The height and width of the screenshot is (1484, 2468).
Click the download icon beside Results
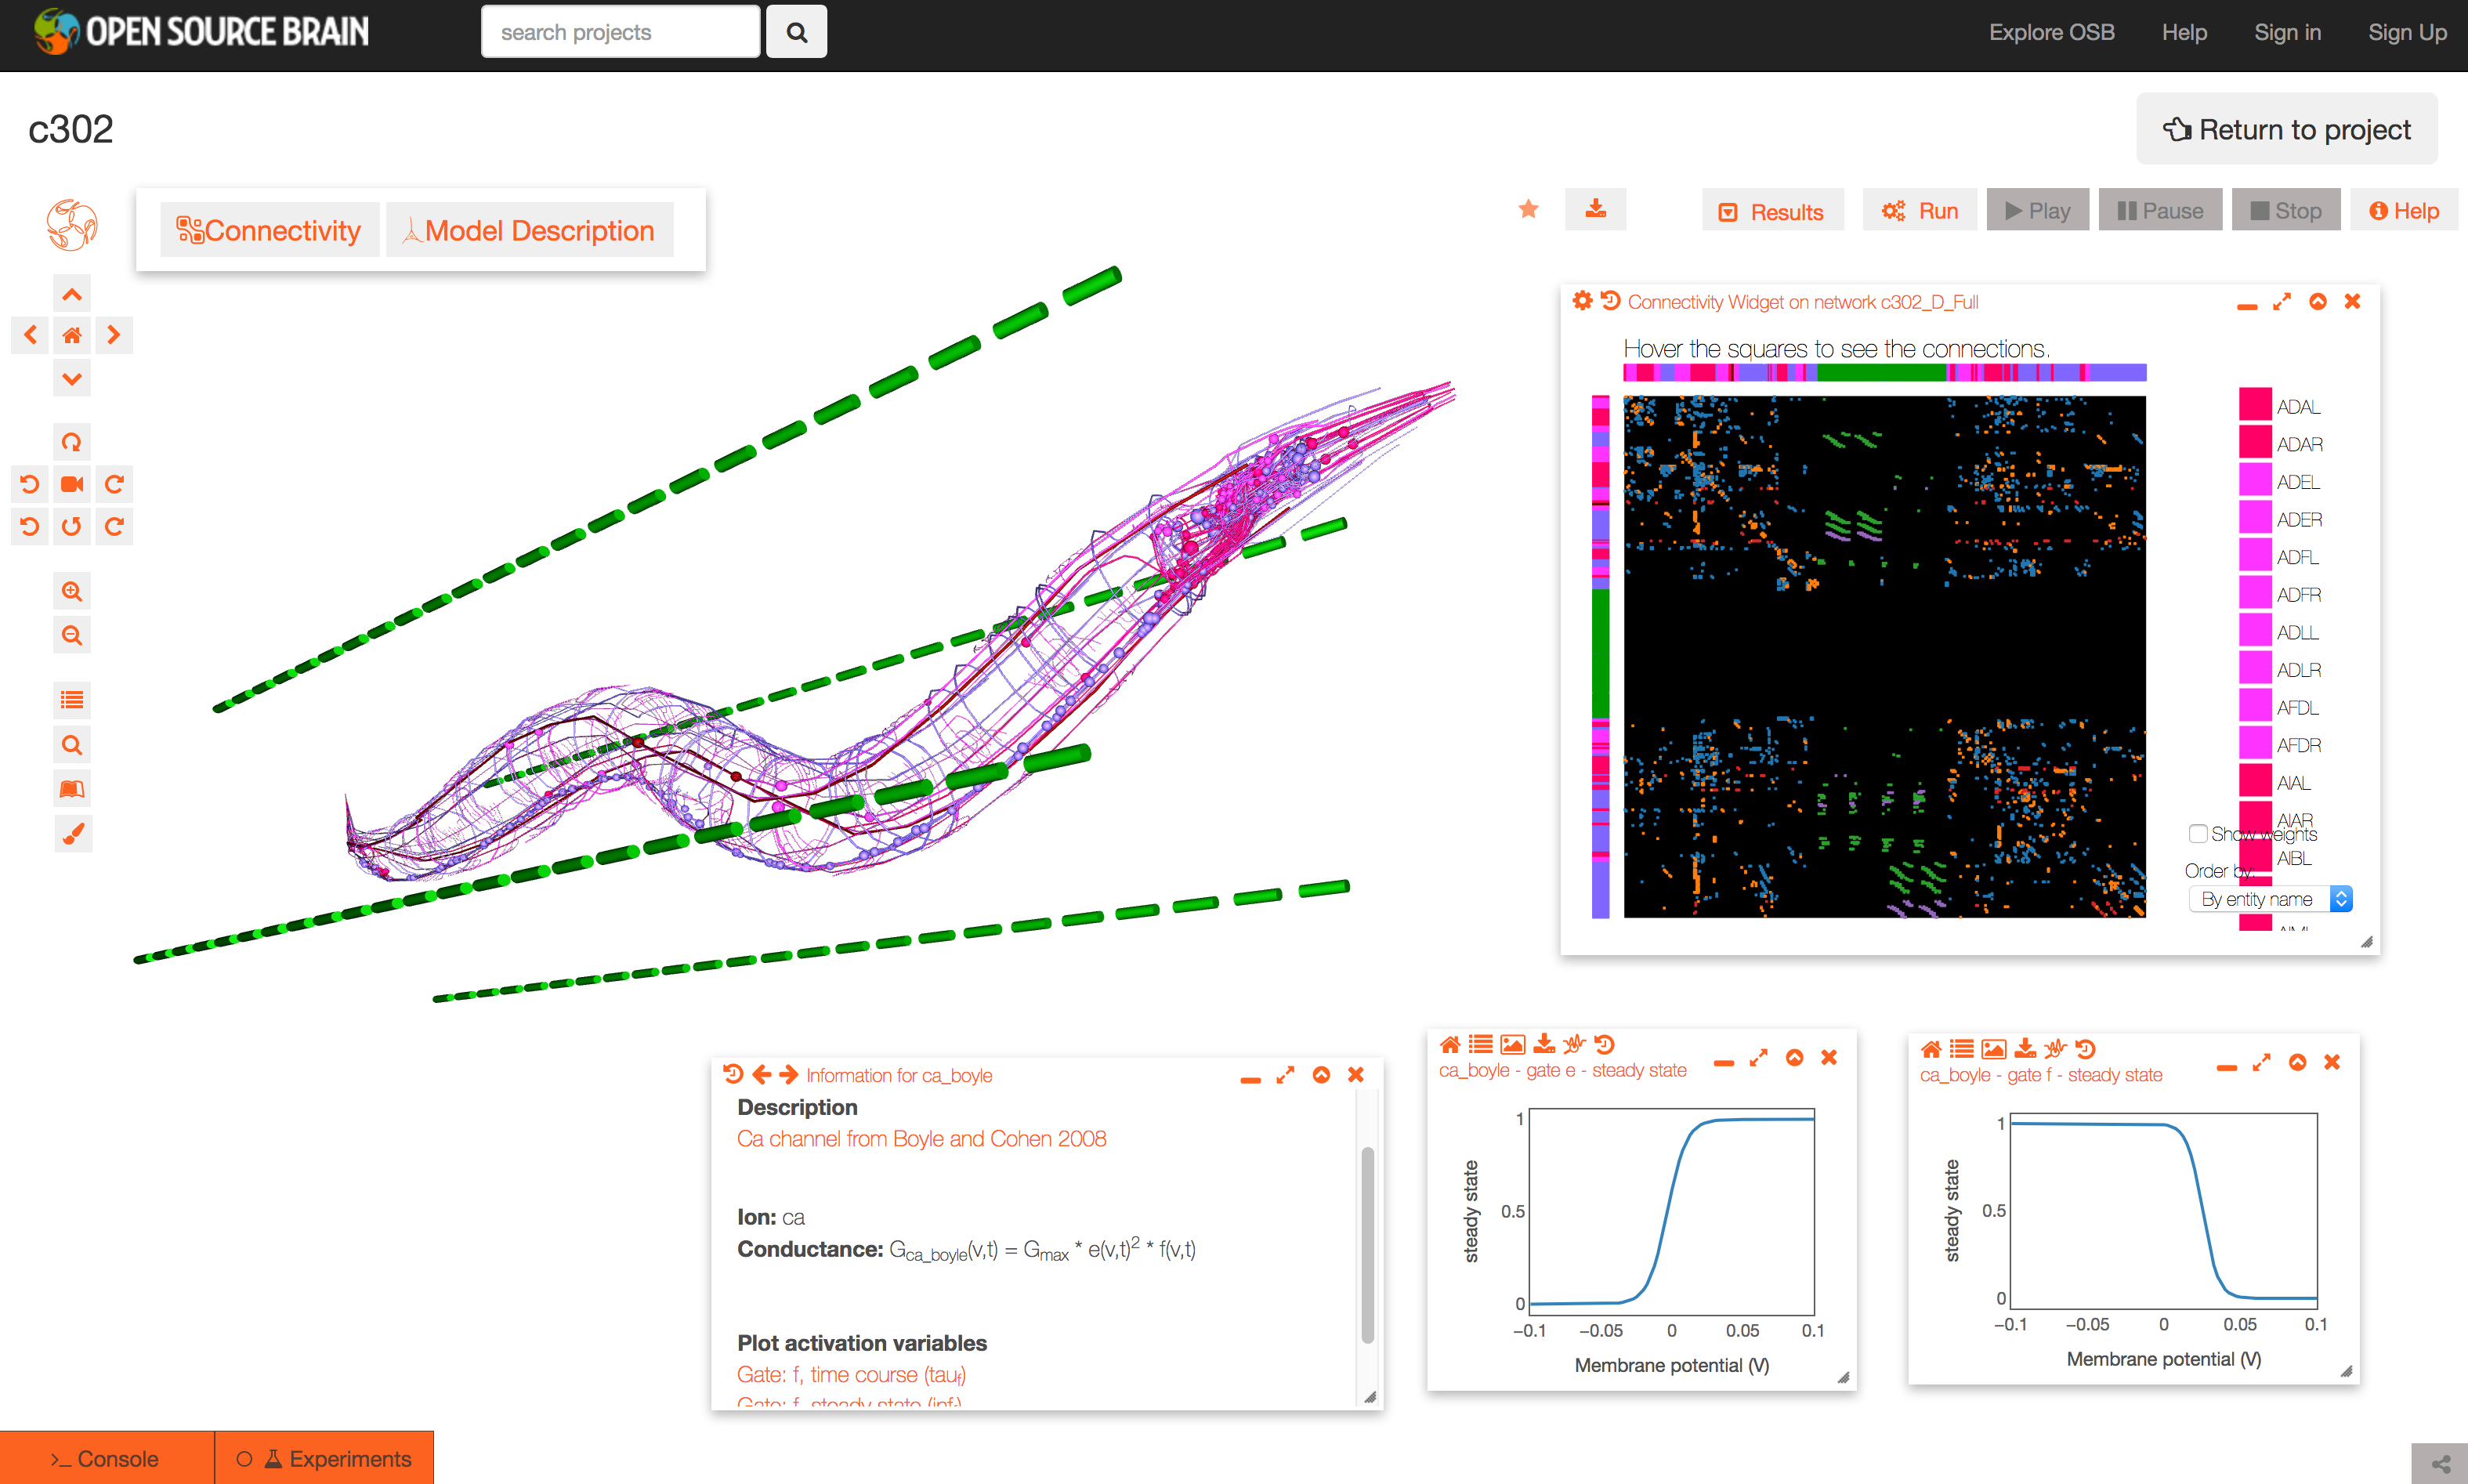click(x=1595, y=209)
